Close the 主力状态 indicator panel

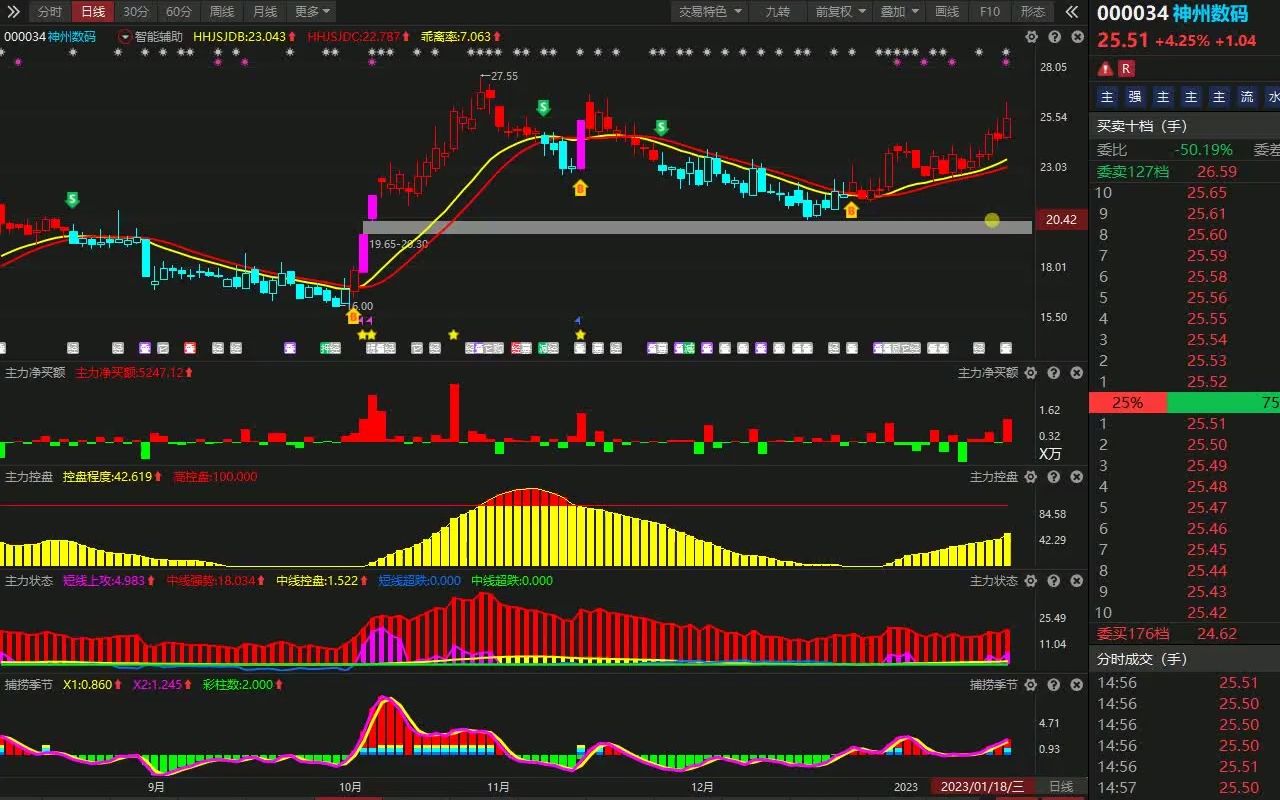[1077, 581]
